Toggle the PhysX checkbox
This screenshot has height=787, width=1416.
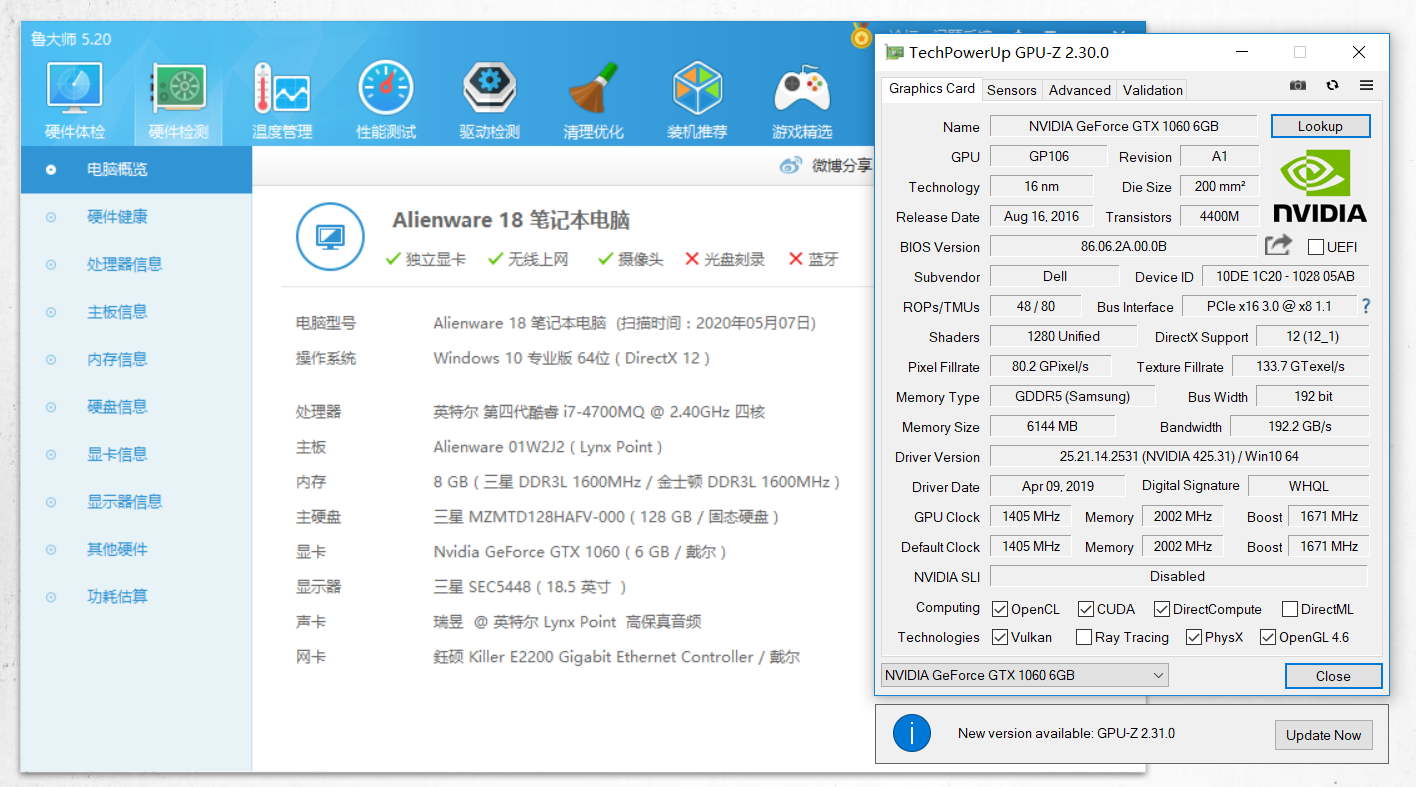pyautogui.click(x=1194, y=637)
